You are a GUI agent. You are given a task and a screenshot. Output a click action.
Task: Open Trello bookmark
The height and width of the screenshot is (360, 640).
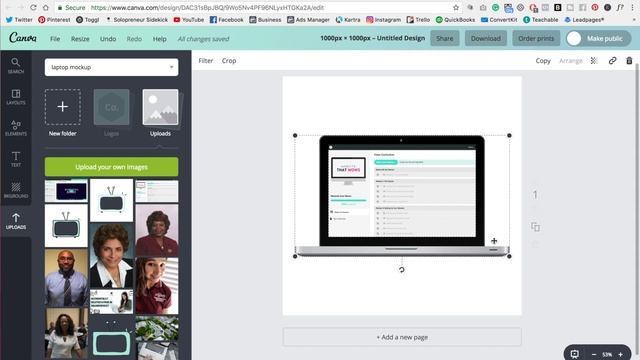[x=418, y=20]
